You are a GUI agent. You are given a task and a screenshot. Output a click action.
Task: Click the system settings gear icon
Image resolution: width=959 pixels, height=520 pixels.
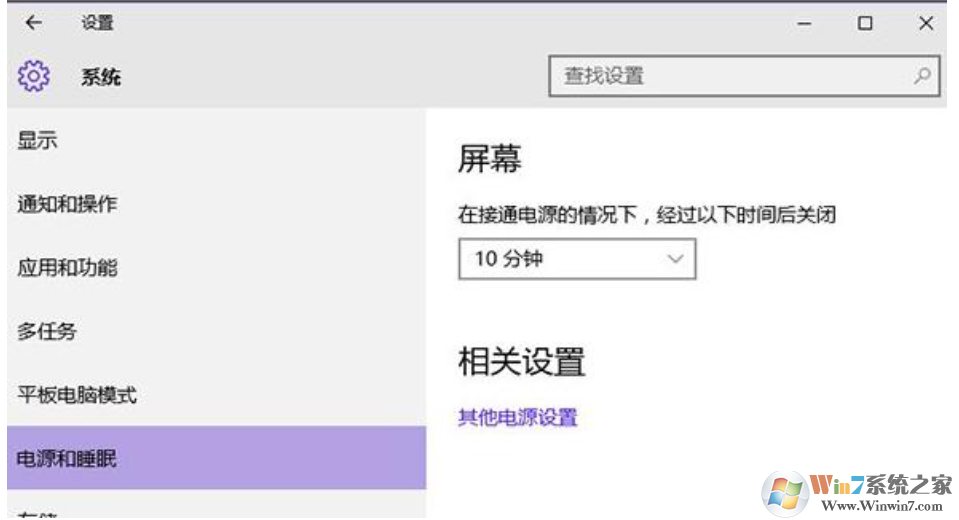[x=34, y=76]
